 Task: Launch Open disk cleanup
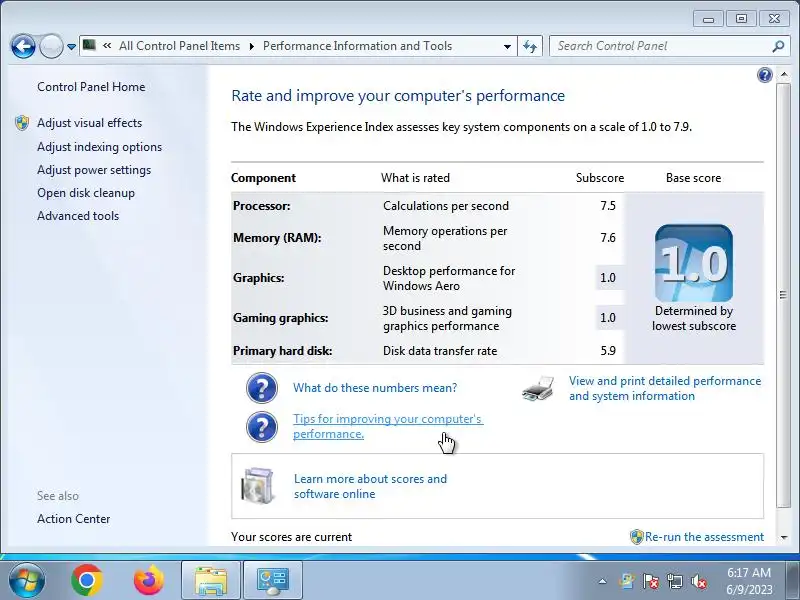[86, 193]
